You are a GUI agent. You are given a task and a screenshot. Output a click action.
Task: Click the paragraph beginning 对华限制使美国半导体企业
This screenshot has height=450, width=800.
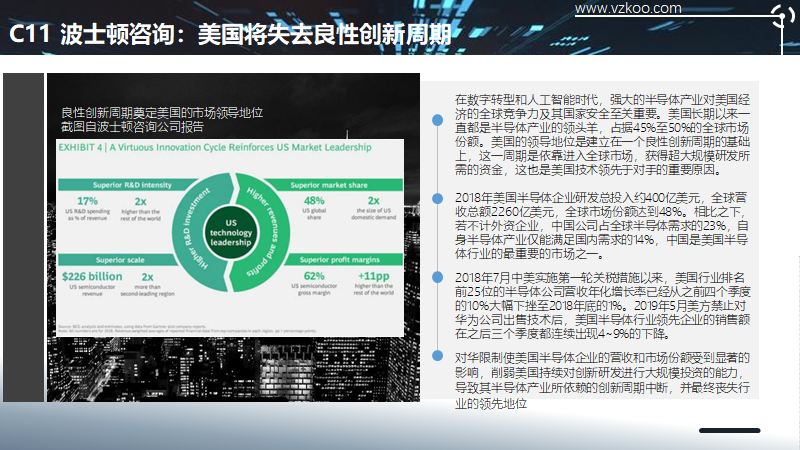(602, 381)
